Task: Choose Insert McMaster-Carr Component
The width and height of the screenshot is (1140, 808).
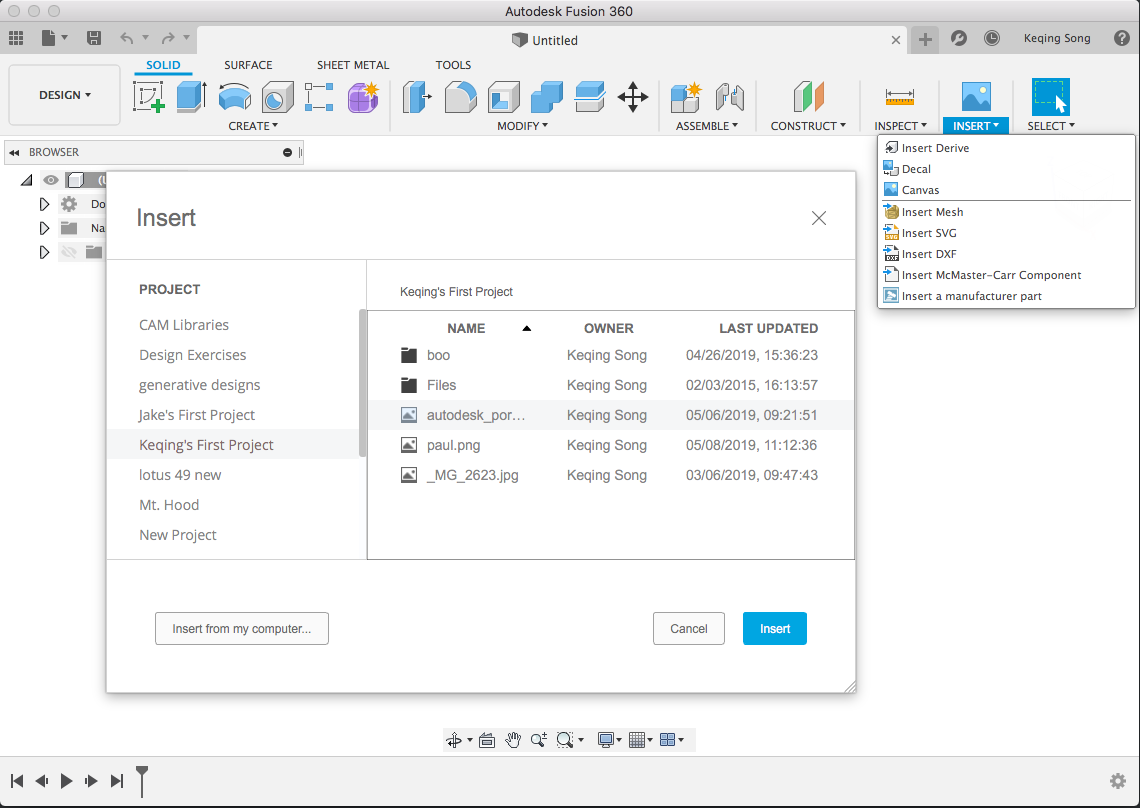Action: tap(1006, 275)
